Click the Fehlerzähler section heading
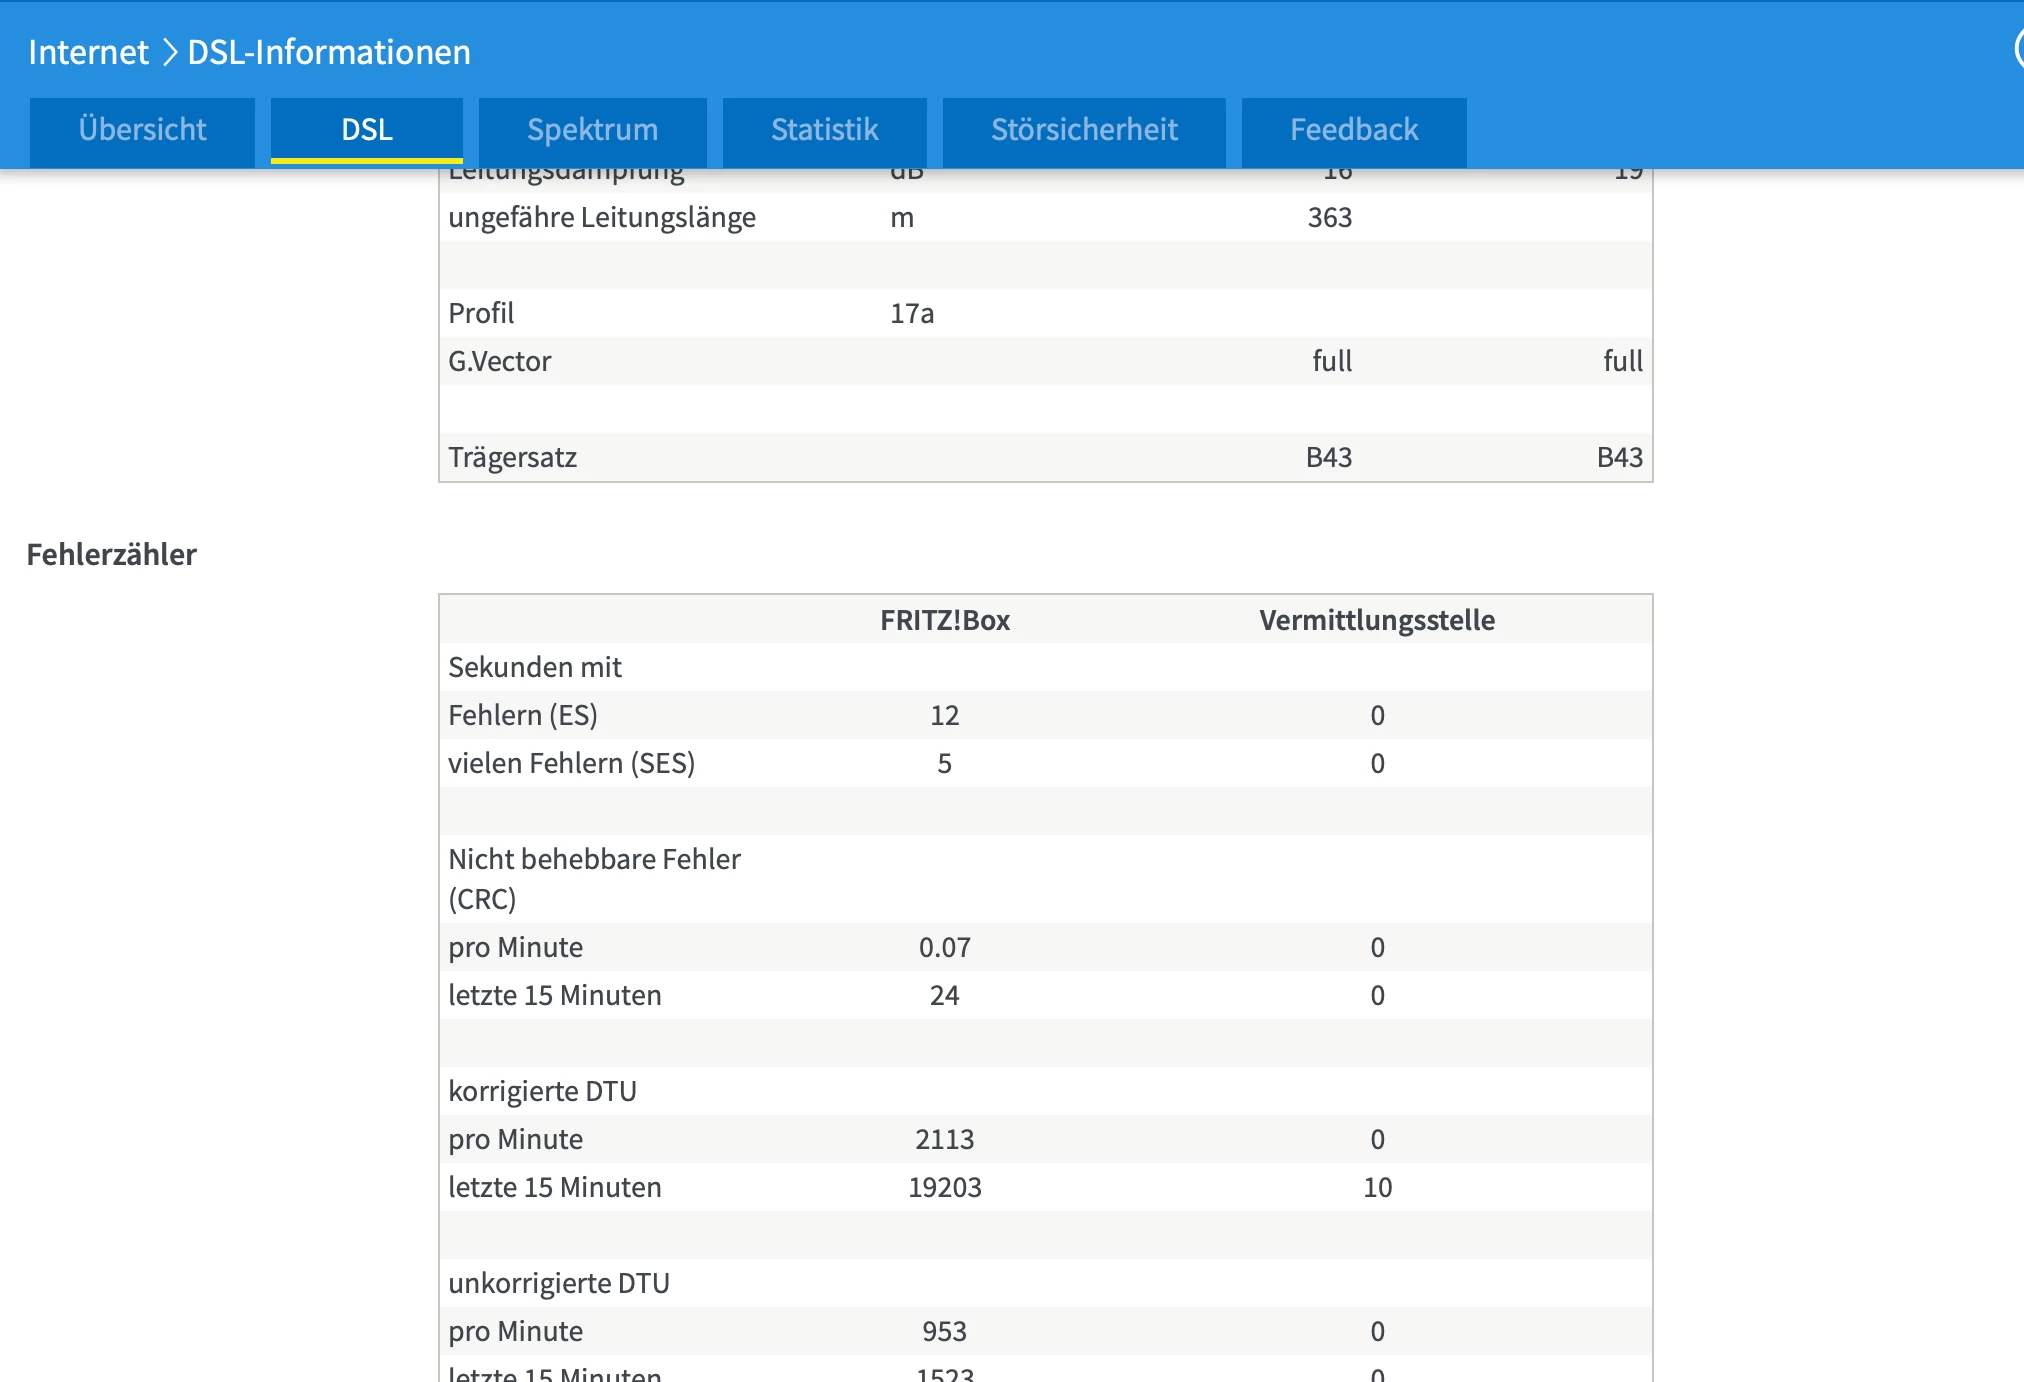The height and width of the screenshot is (1382, 2024). [112, 554]
